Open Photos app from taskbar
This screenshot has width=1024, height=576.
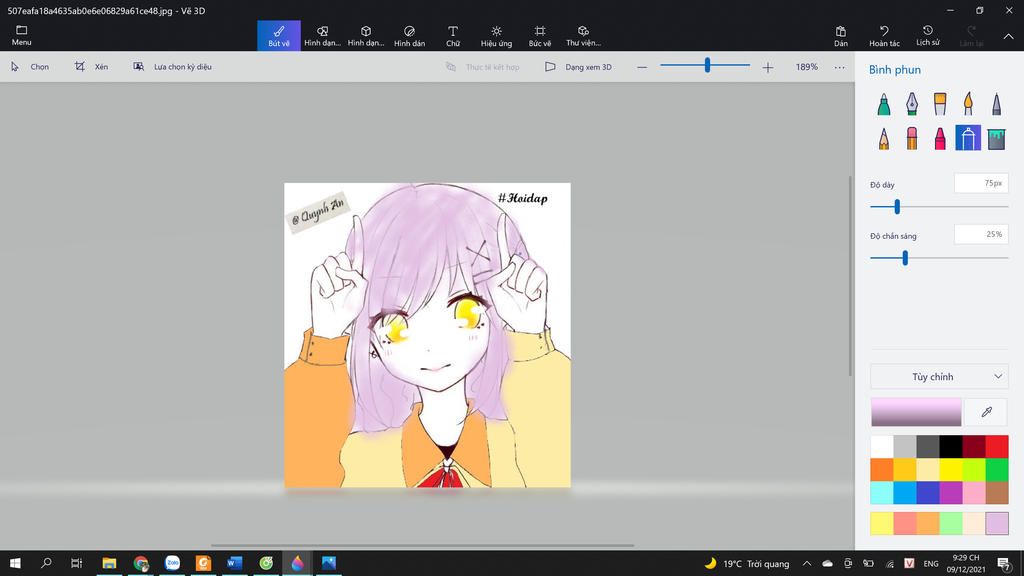tap(328, 563)
